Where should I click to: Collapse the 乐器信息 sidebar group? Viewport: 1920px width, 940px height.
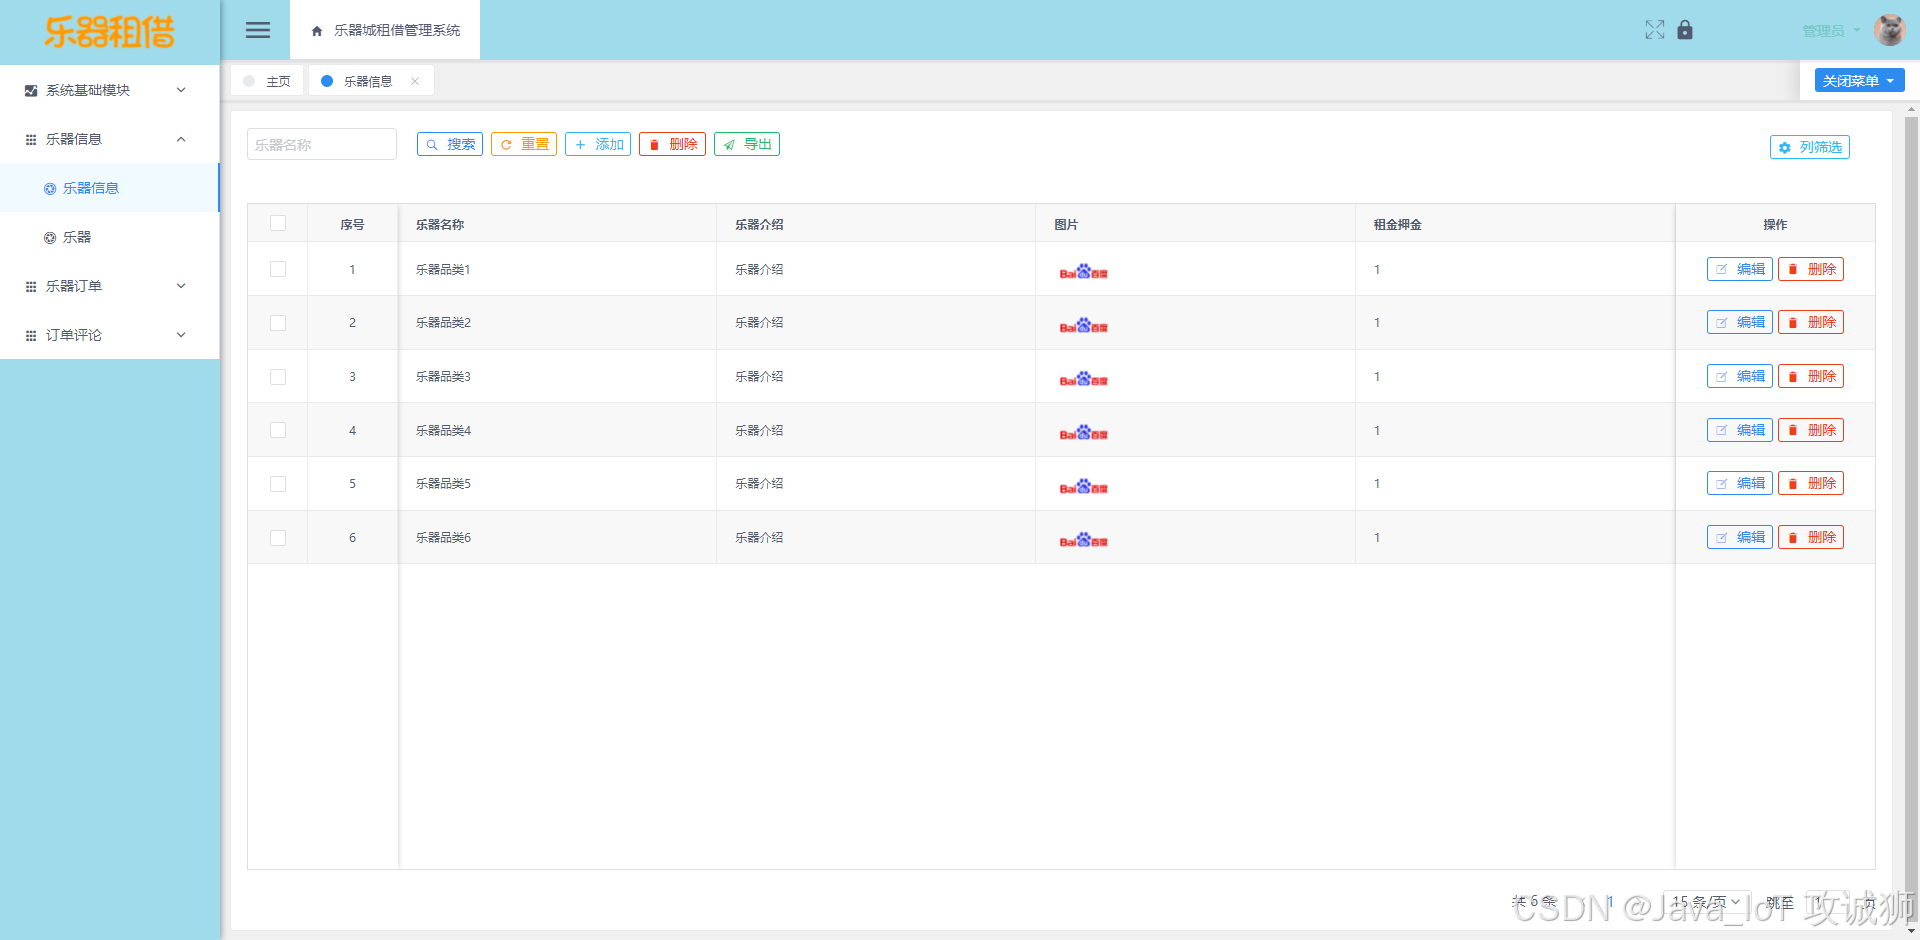pyautogui.click(x=109, y=139)
